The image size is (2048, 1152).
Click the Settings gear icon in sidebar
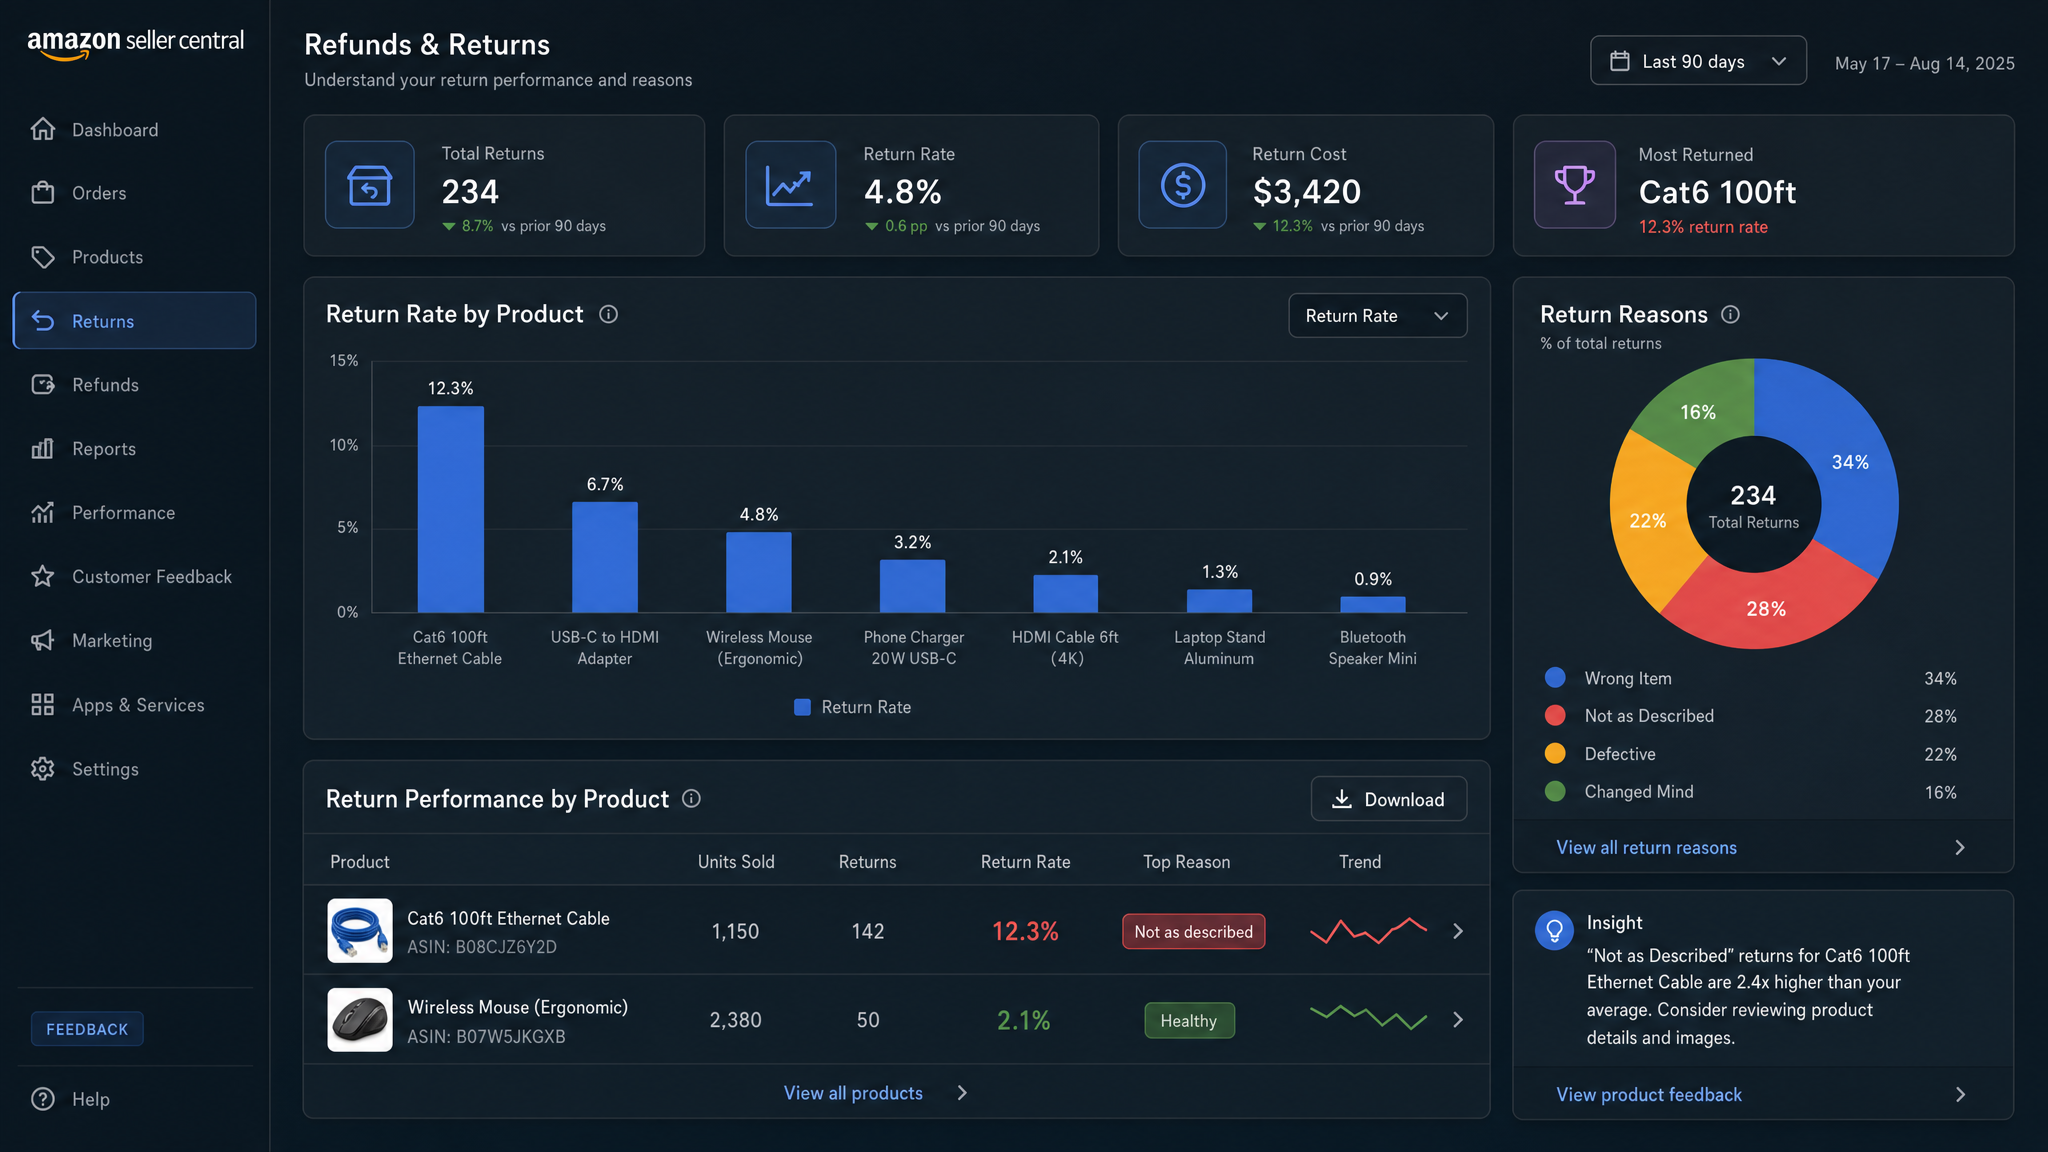(43, 769)
